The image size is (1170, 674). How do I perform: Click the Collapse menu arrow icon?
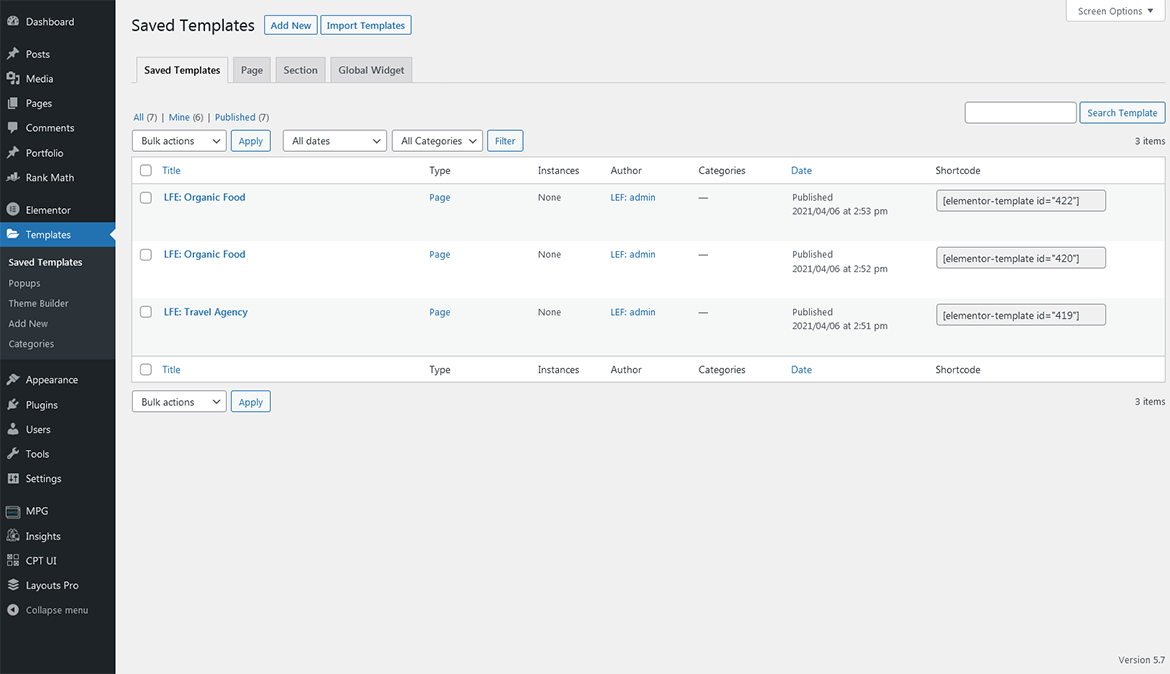pyautogui.click(x=13, y=610)
